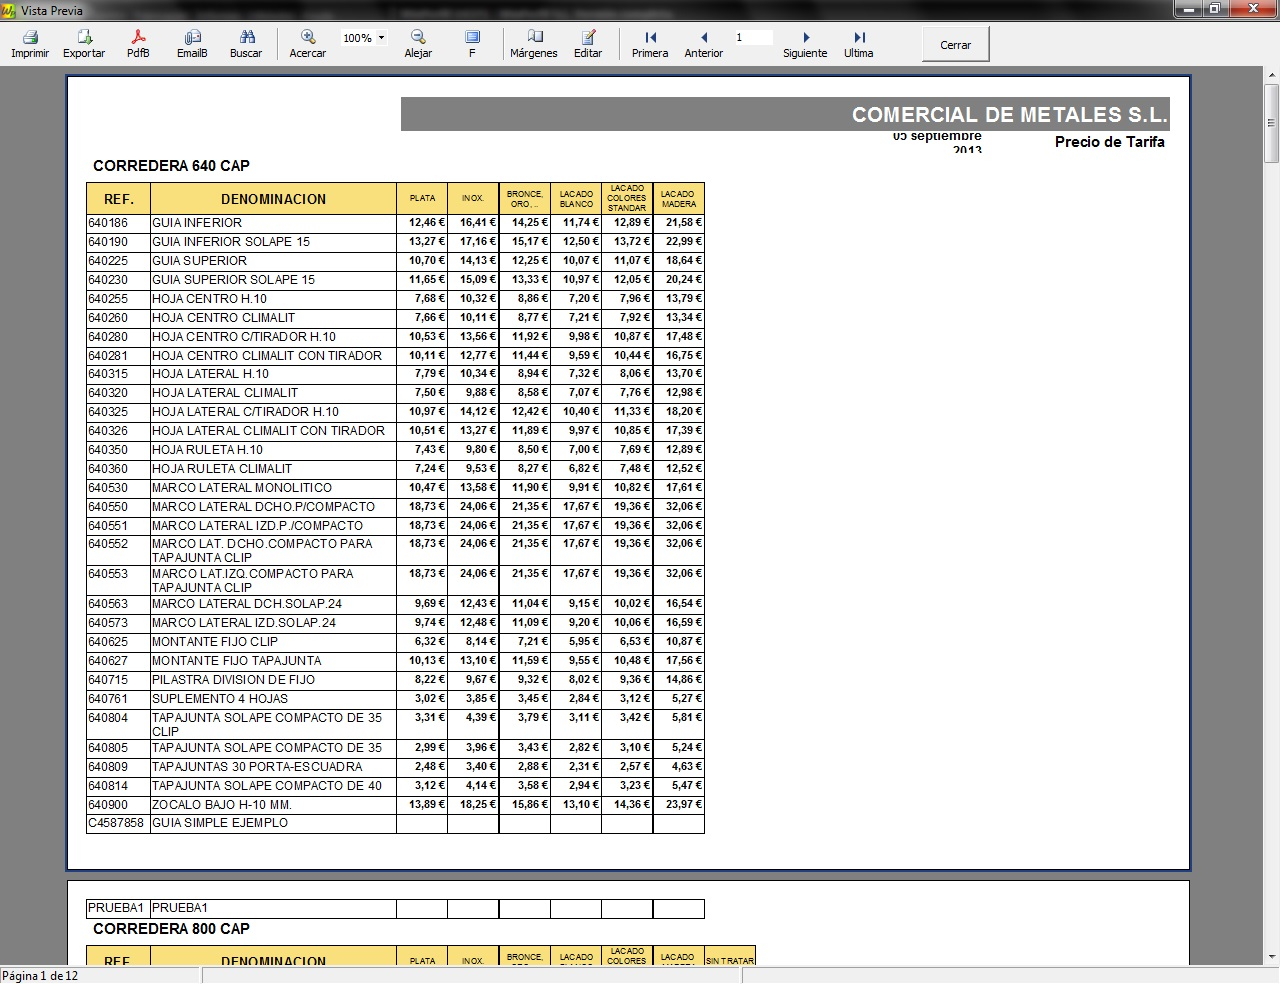Click price 23,97 € in ZOCALO row
The height and width of the screenshot is (984, 1280).
coord(684,805)
